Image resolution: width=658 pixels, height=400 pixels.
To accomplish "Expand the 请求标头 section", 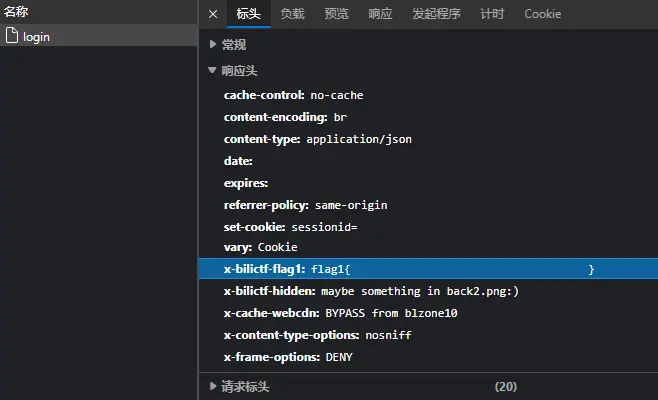I will [245, 386].
